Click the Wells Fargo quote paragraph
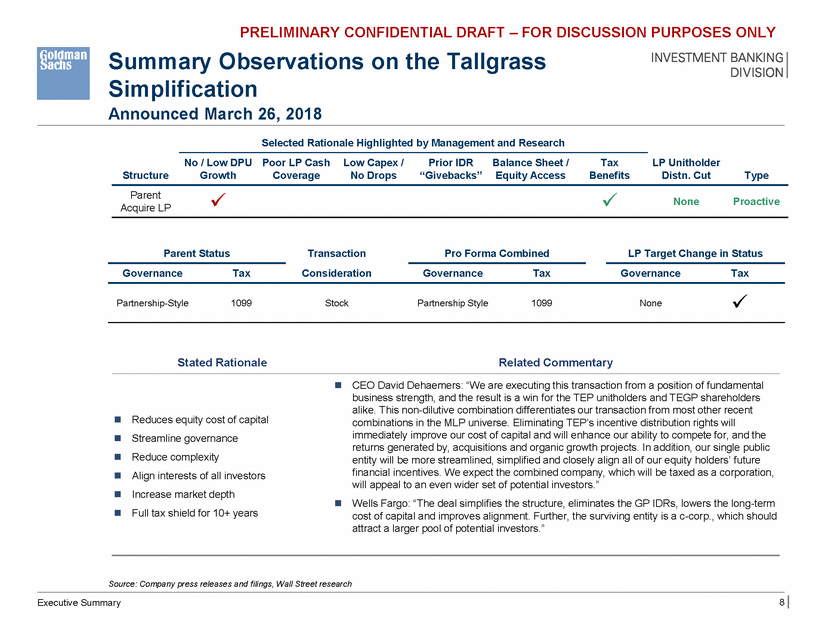 (564, 516)
